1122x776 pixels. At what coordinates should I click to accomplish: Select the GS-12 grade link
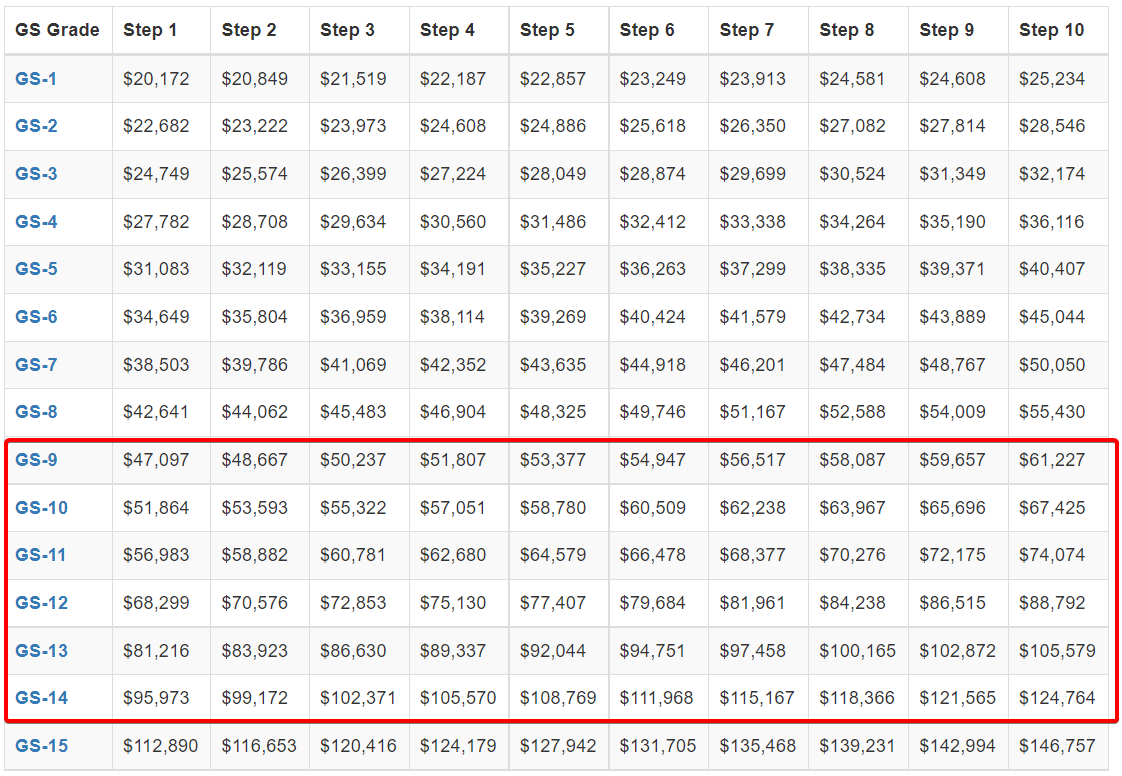41,603
